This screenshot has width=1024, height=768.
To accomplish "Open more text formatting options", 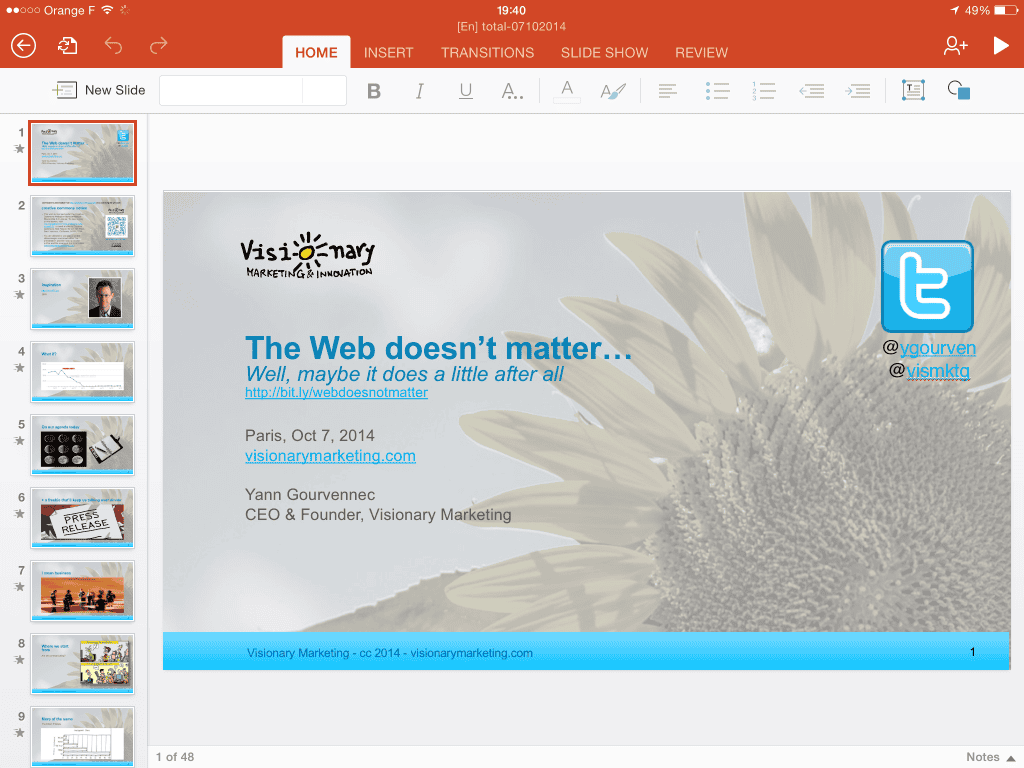I will point(512,91).
